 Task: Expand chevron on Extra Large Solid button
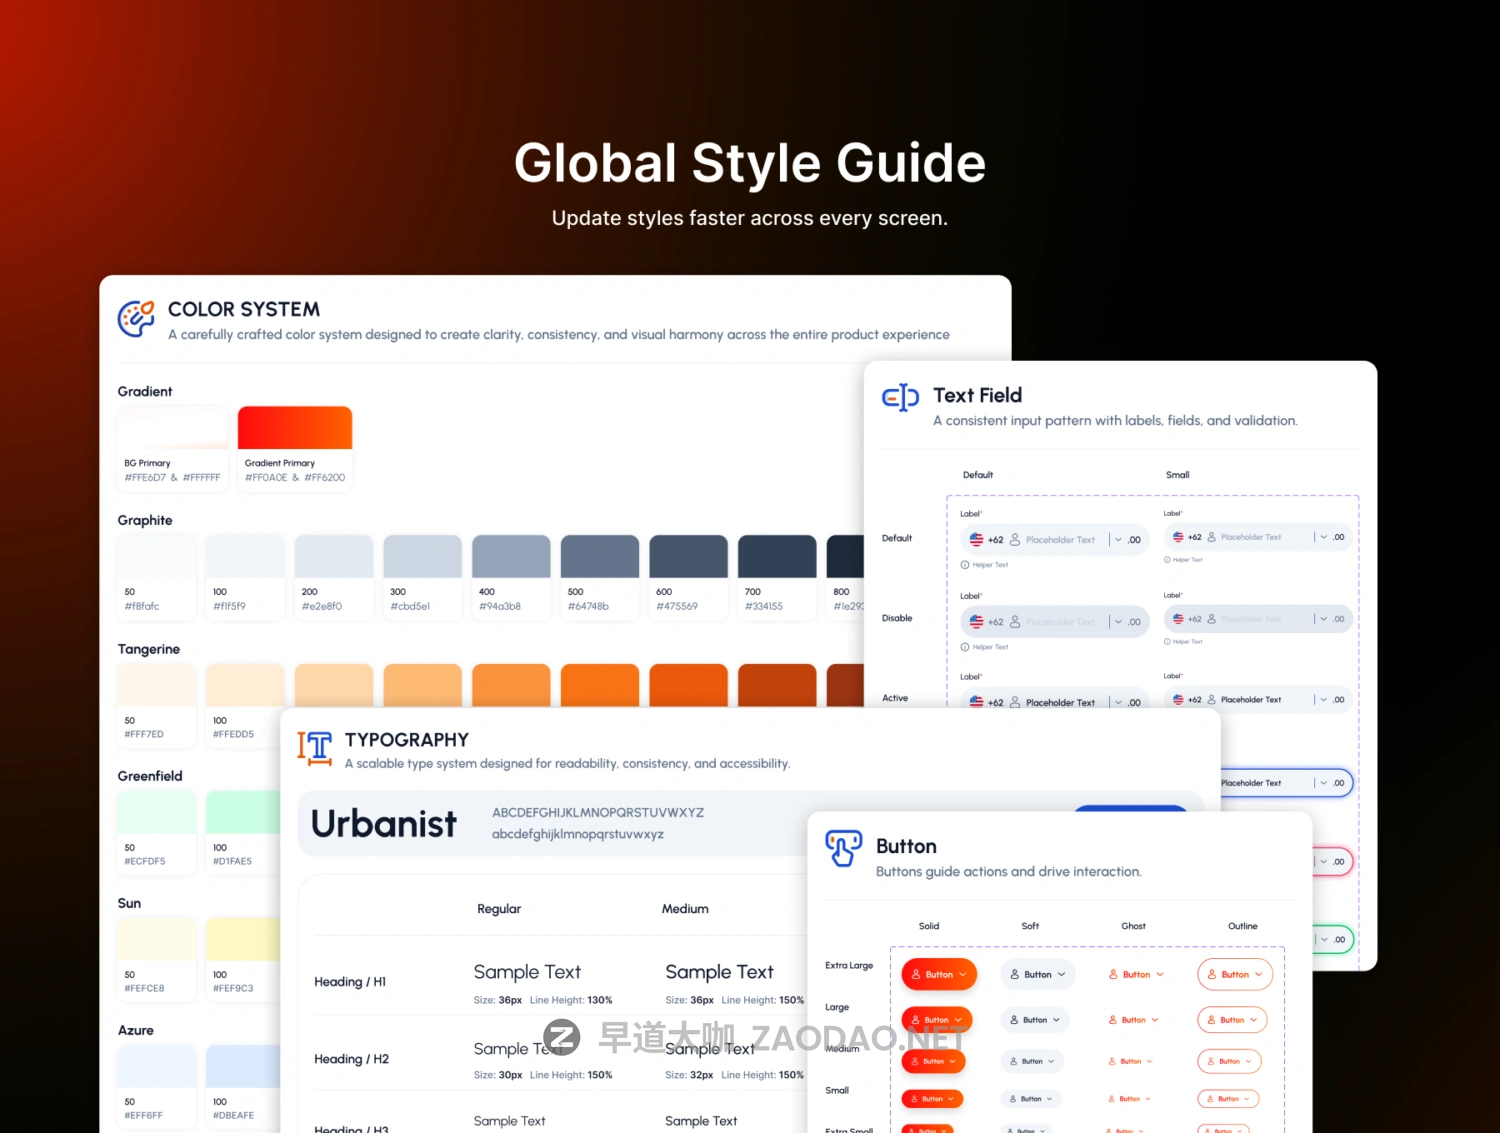(963, 974)
